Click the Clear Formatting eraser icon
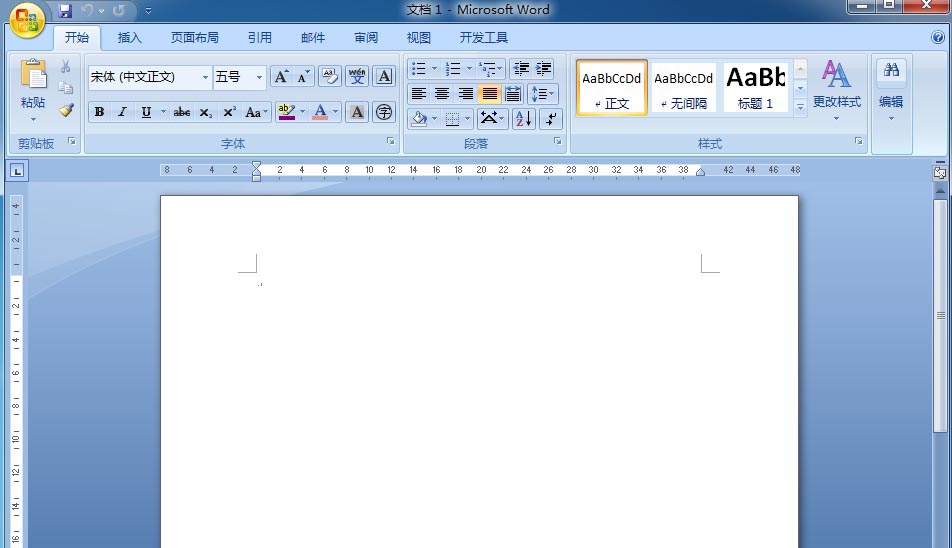The image size is (952, 548). (x=329, y=77)
